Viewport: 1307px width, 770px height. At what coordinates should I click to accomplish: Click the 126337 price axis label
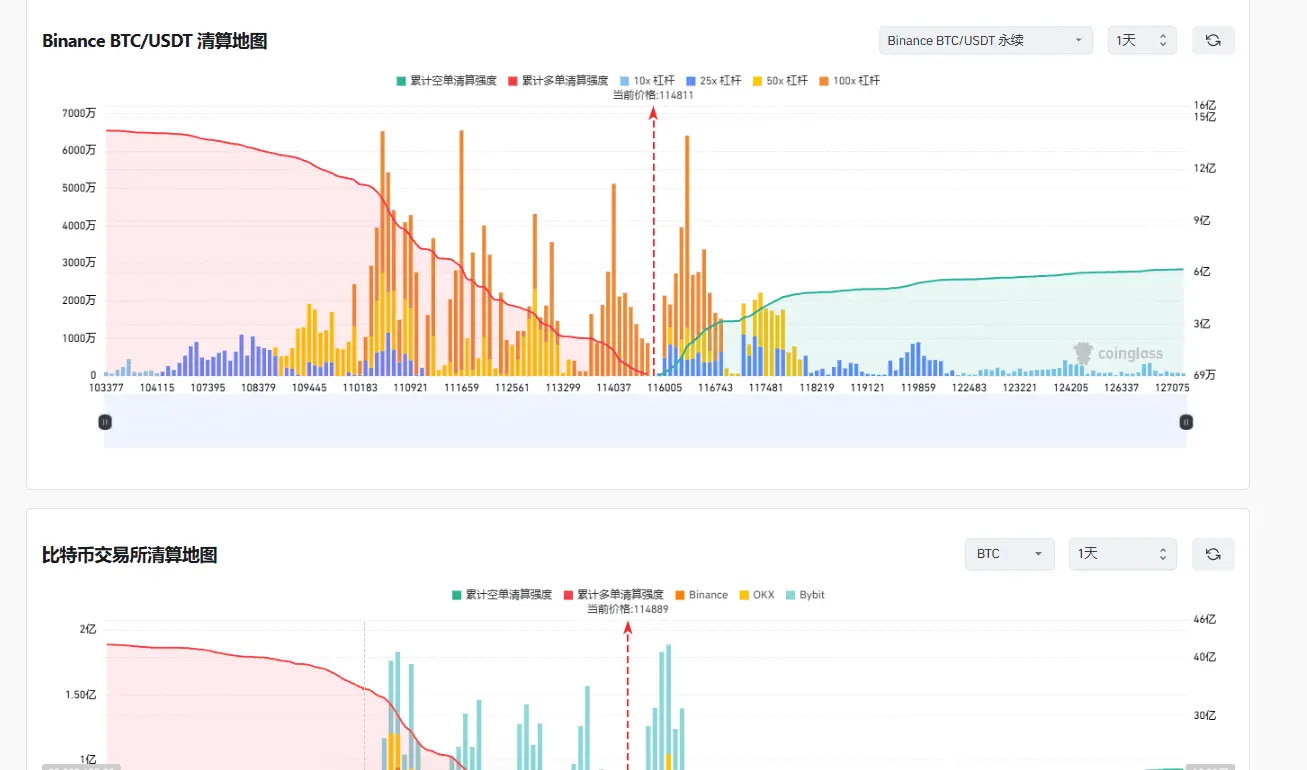coord(1121,388)
